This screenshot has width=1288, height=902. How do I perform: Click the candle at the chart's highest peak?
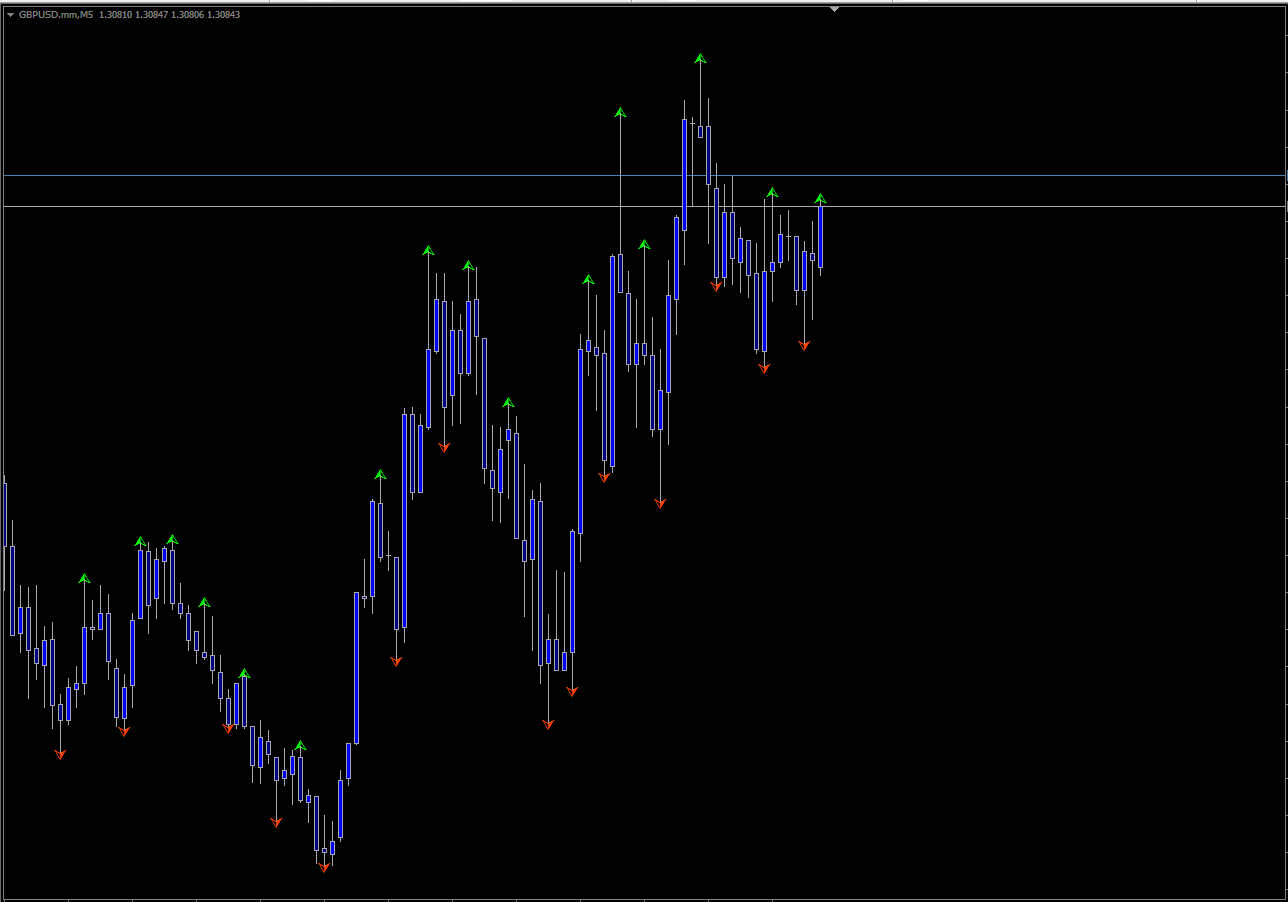[700, 131]
